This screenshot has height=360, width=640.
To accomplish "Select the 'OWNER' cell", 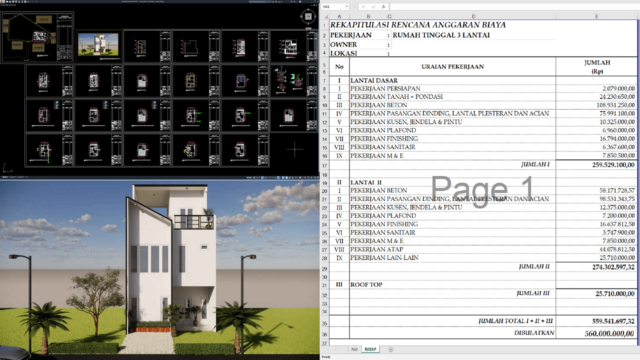I will (343, 44).
